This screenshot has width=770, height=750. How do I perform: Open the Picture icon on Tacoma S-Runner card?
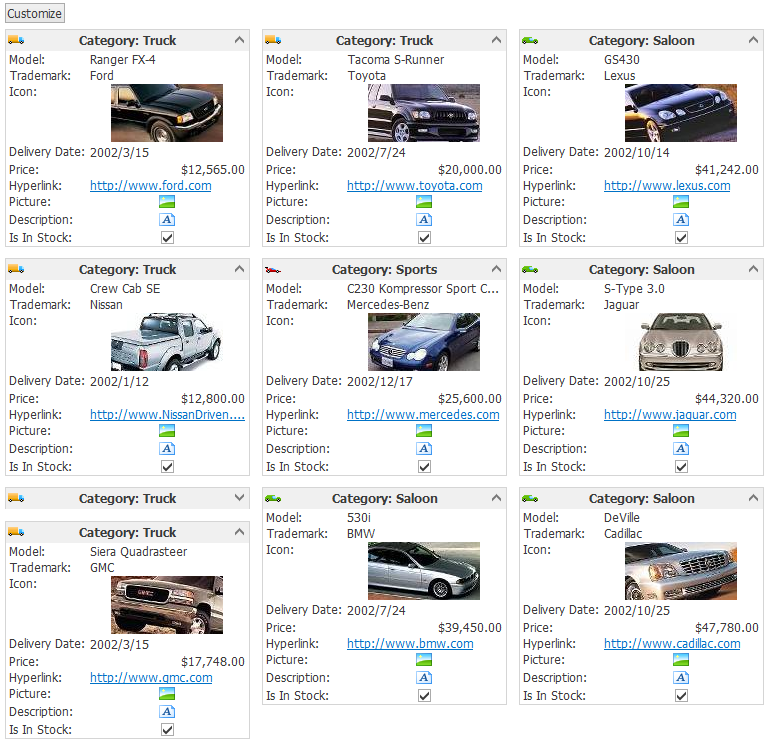[424, 202]
